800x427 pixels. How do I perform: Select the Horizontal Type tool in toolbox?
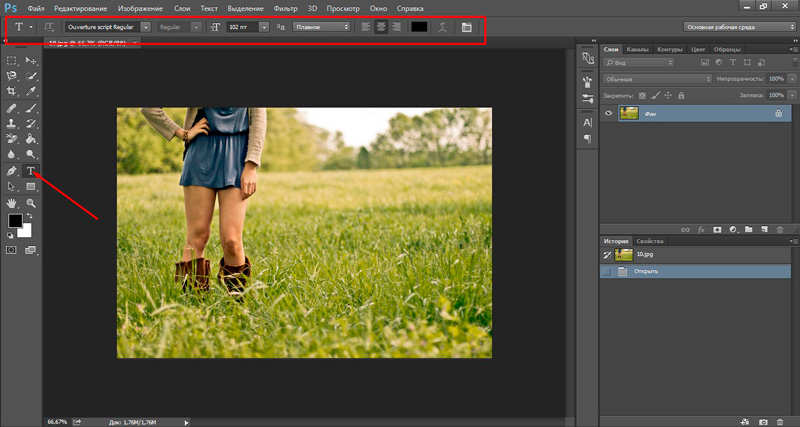pyautogui.click(x=31, y=171)
